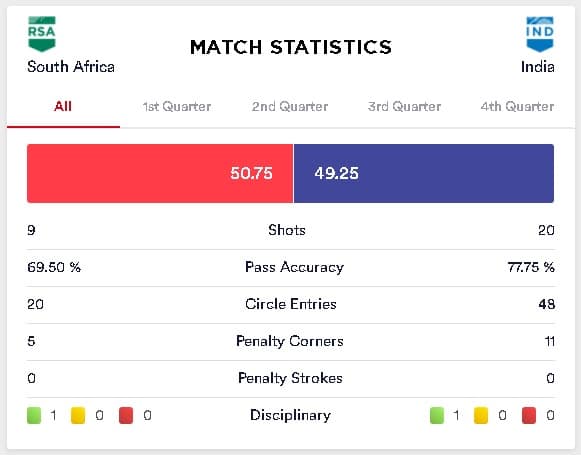Image resolution: width=581 pixels, height=456 pixels.
Task: Click the Shots statistic row label
Action: 287,230
